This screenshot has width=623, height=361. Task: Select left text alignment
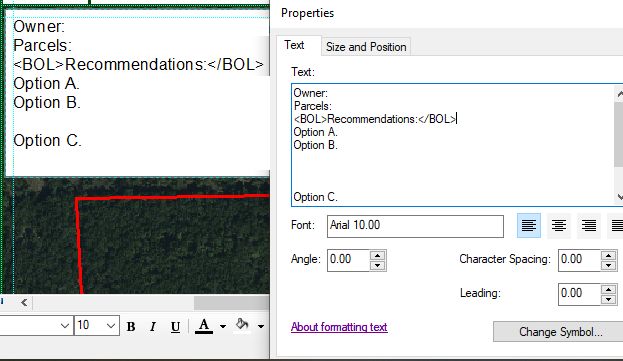(529, 226)
